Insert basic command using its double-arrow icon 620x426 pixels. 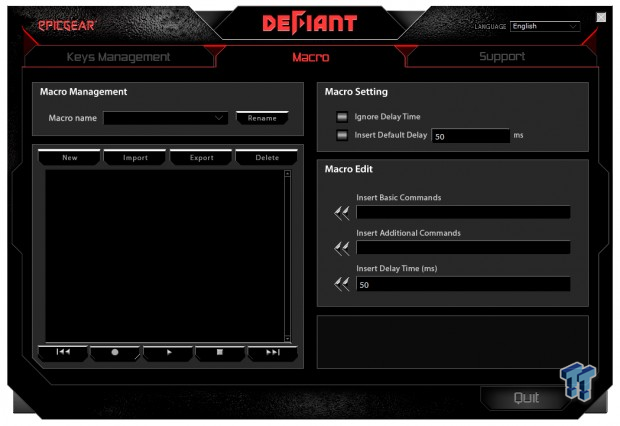click(342, 213)
